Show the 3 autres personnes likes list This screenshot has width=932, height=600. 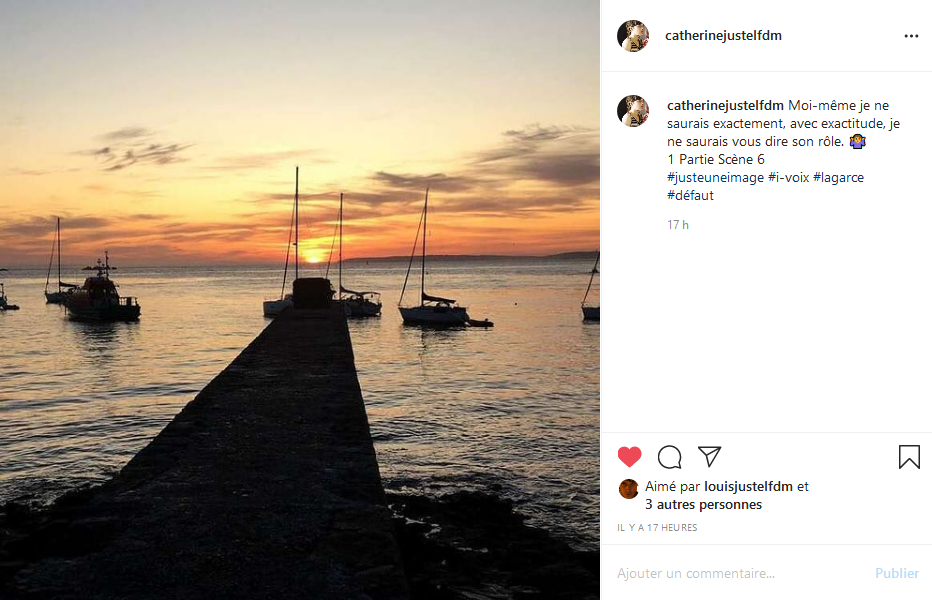pos(703,505)
